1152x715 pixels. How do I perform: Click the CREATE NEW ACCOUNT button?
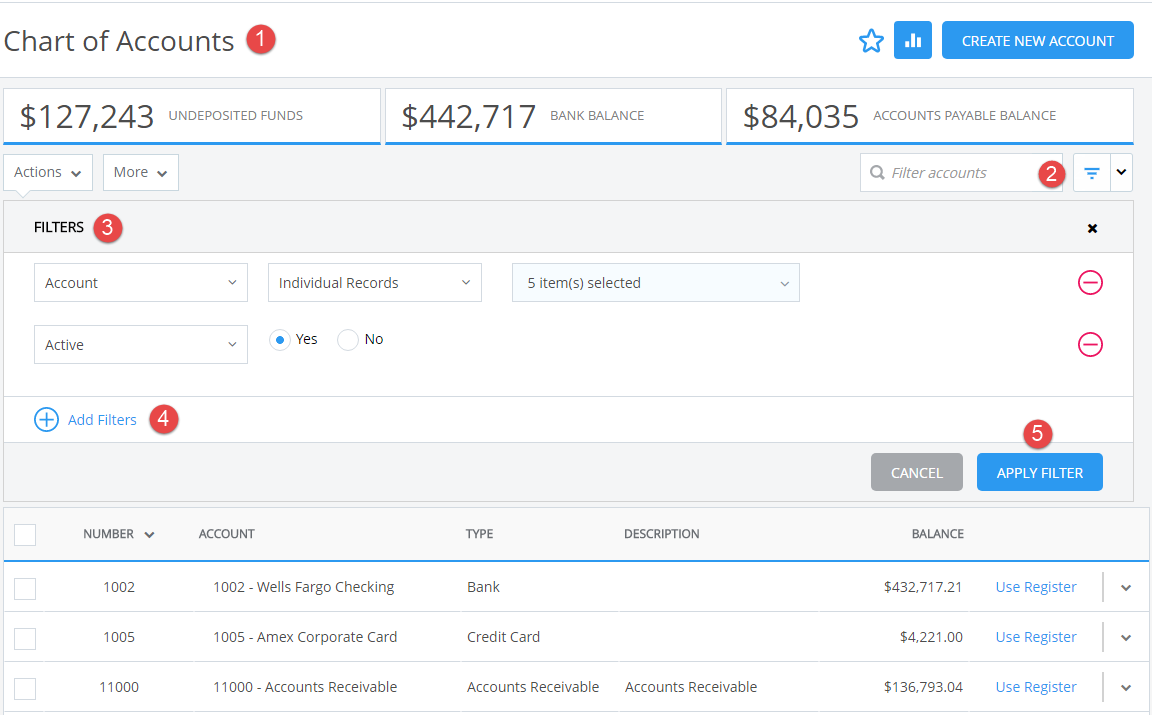(x=1037, y=40)
